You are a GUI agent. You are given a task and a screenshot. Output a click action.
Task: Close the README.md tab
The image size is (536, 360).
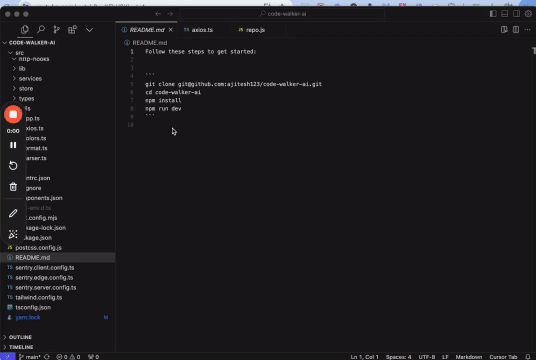(171, 30)
